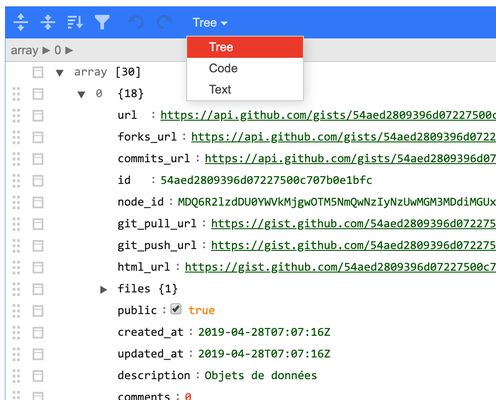This screenshot has height=400, width=496.
Task: Open the Tree mode dropdown
Action: [210, 23]
